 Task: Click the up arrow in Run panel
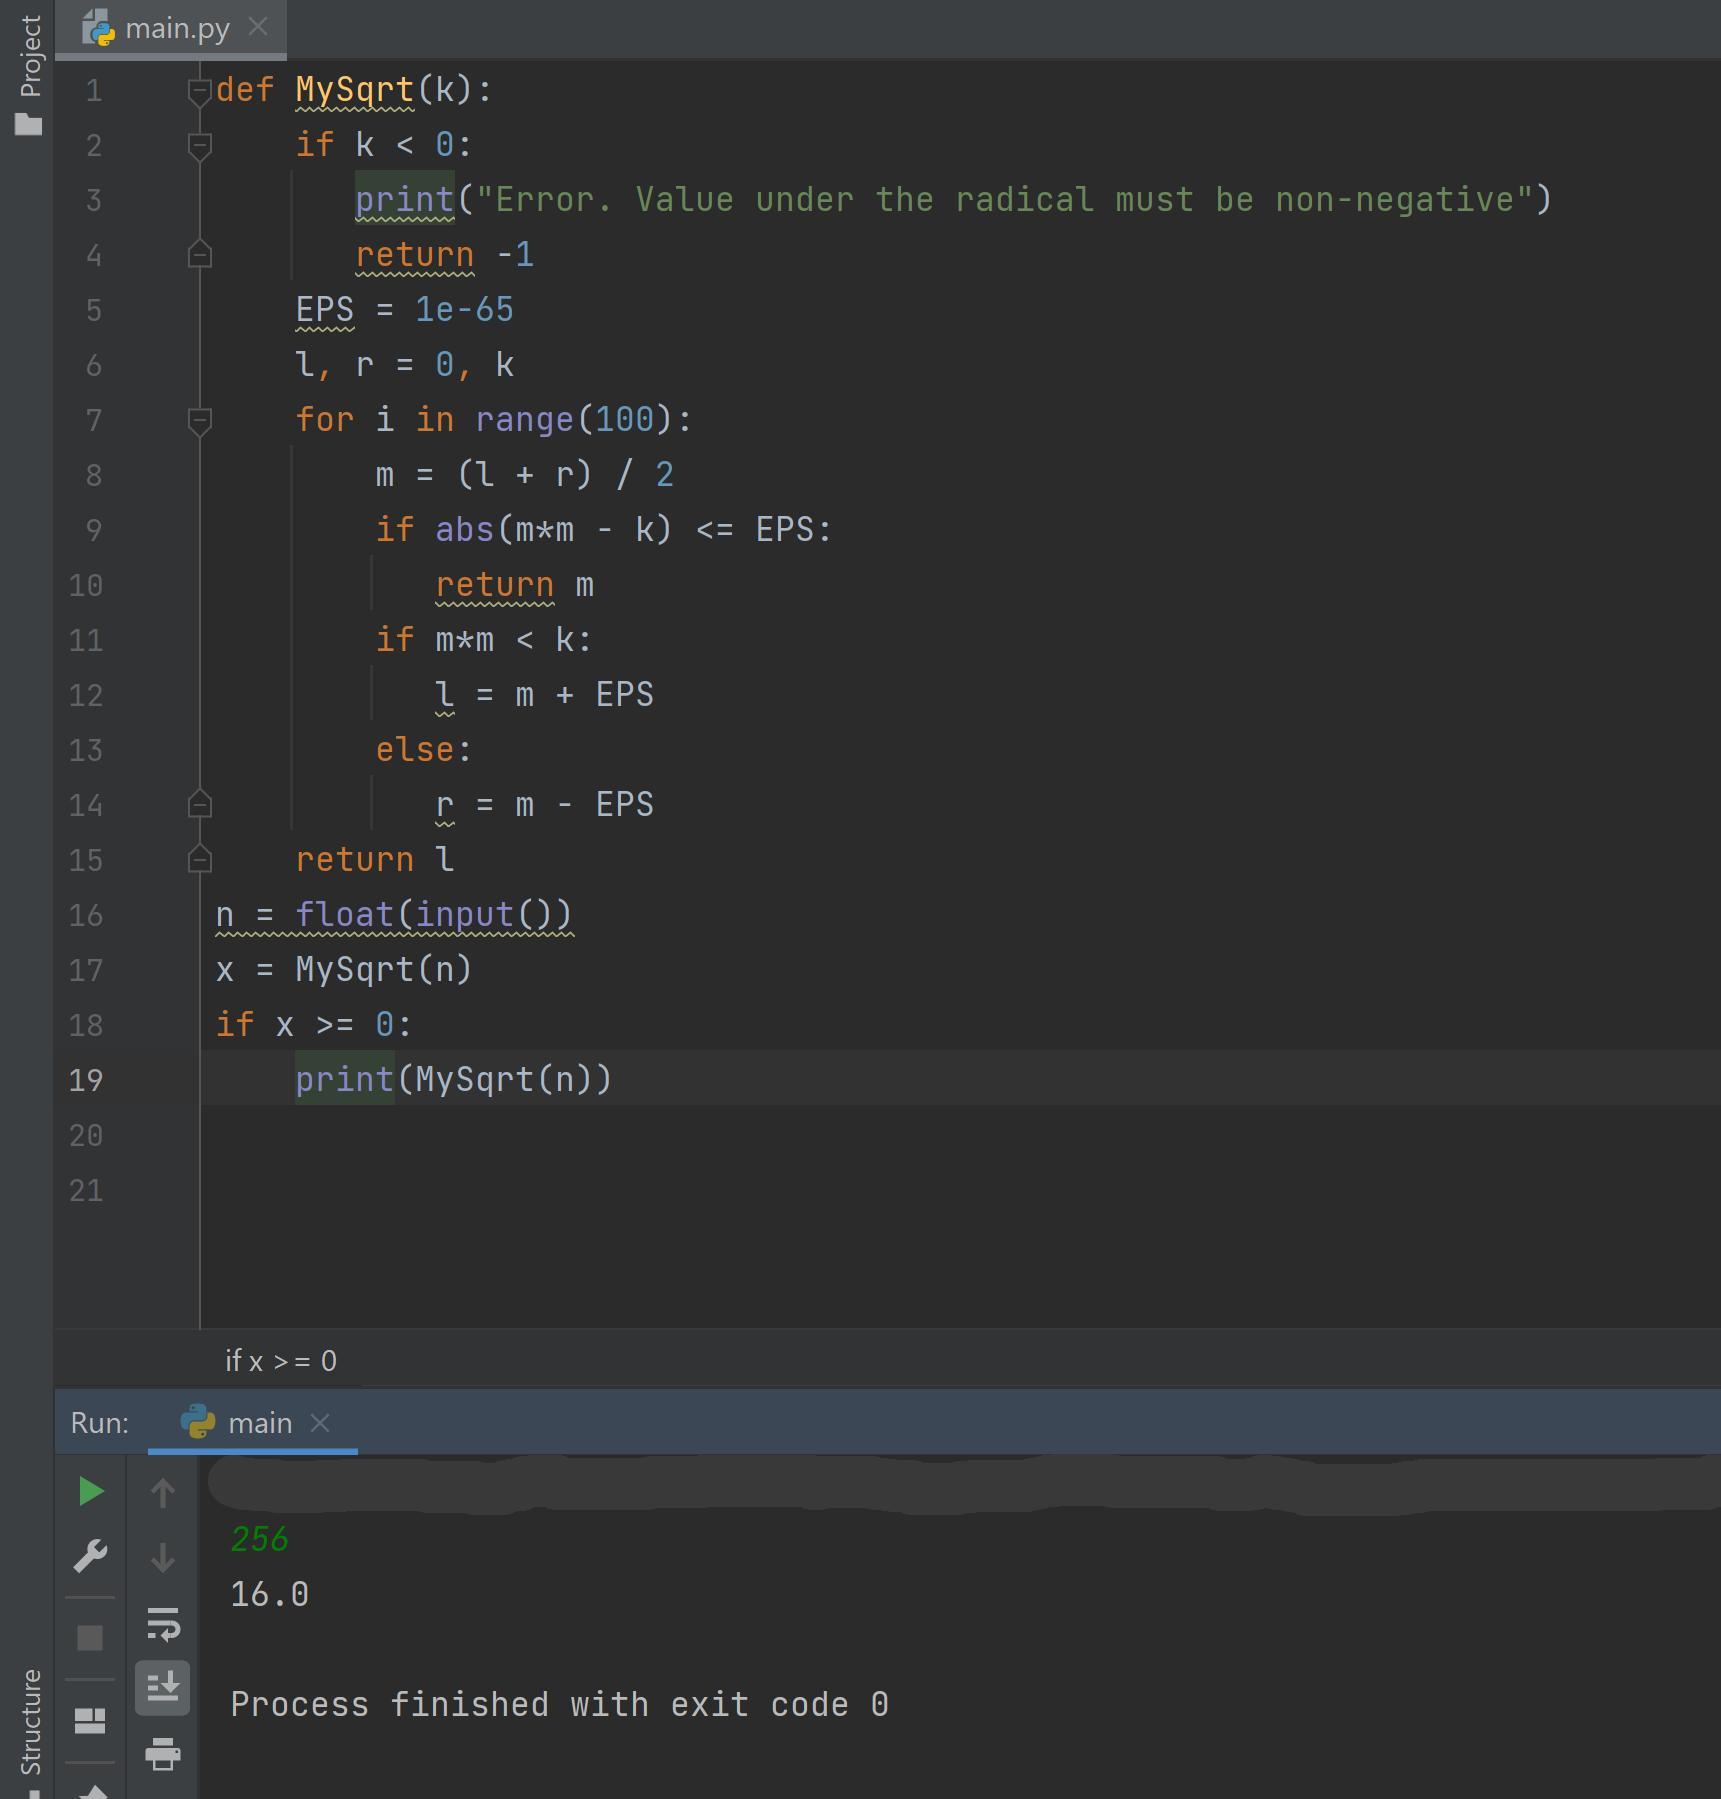163,1494
